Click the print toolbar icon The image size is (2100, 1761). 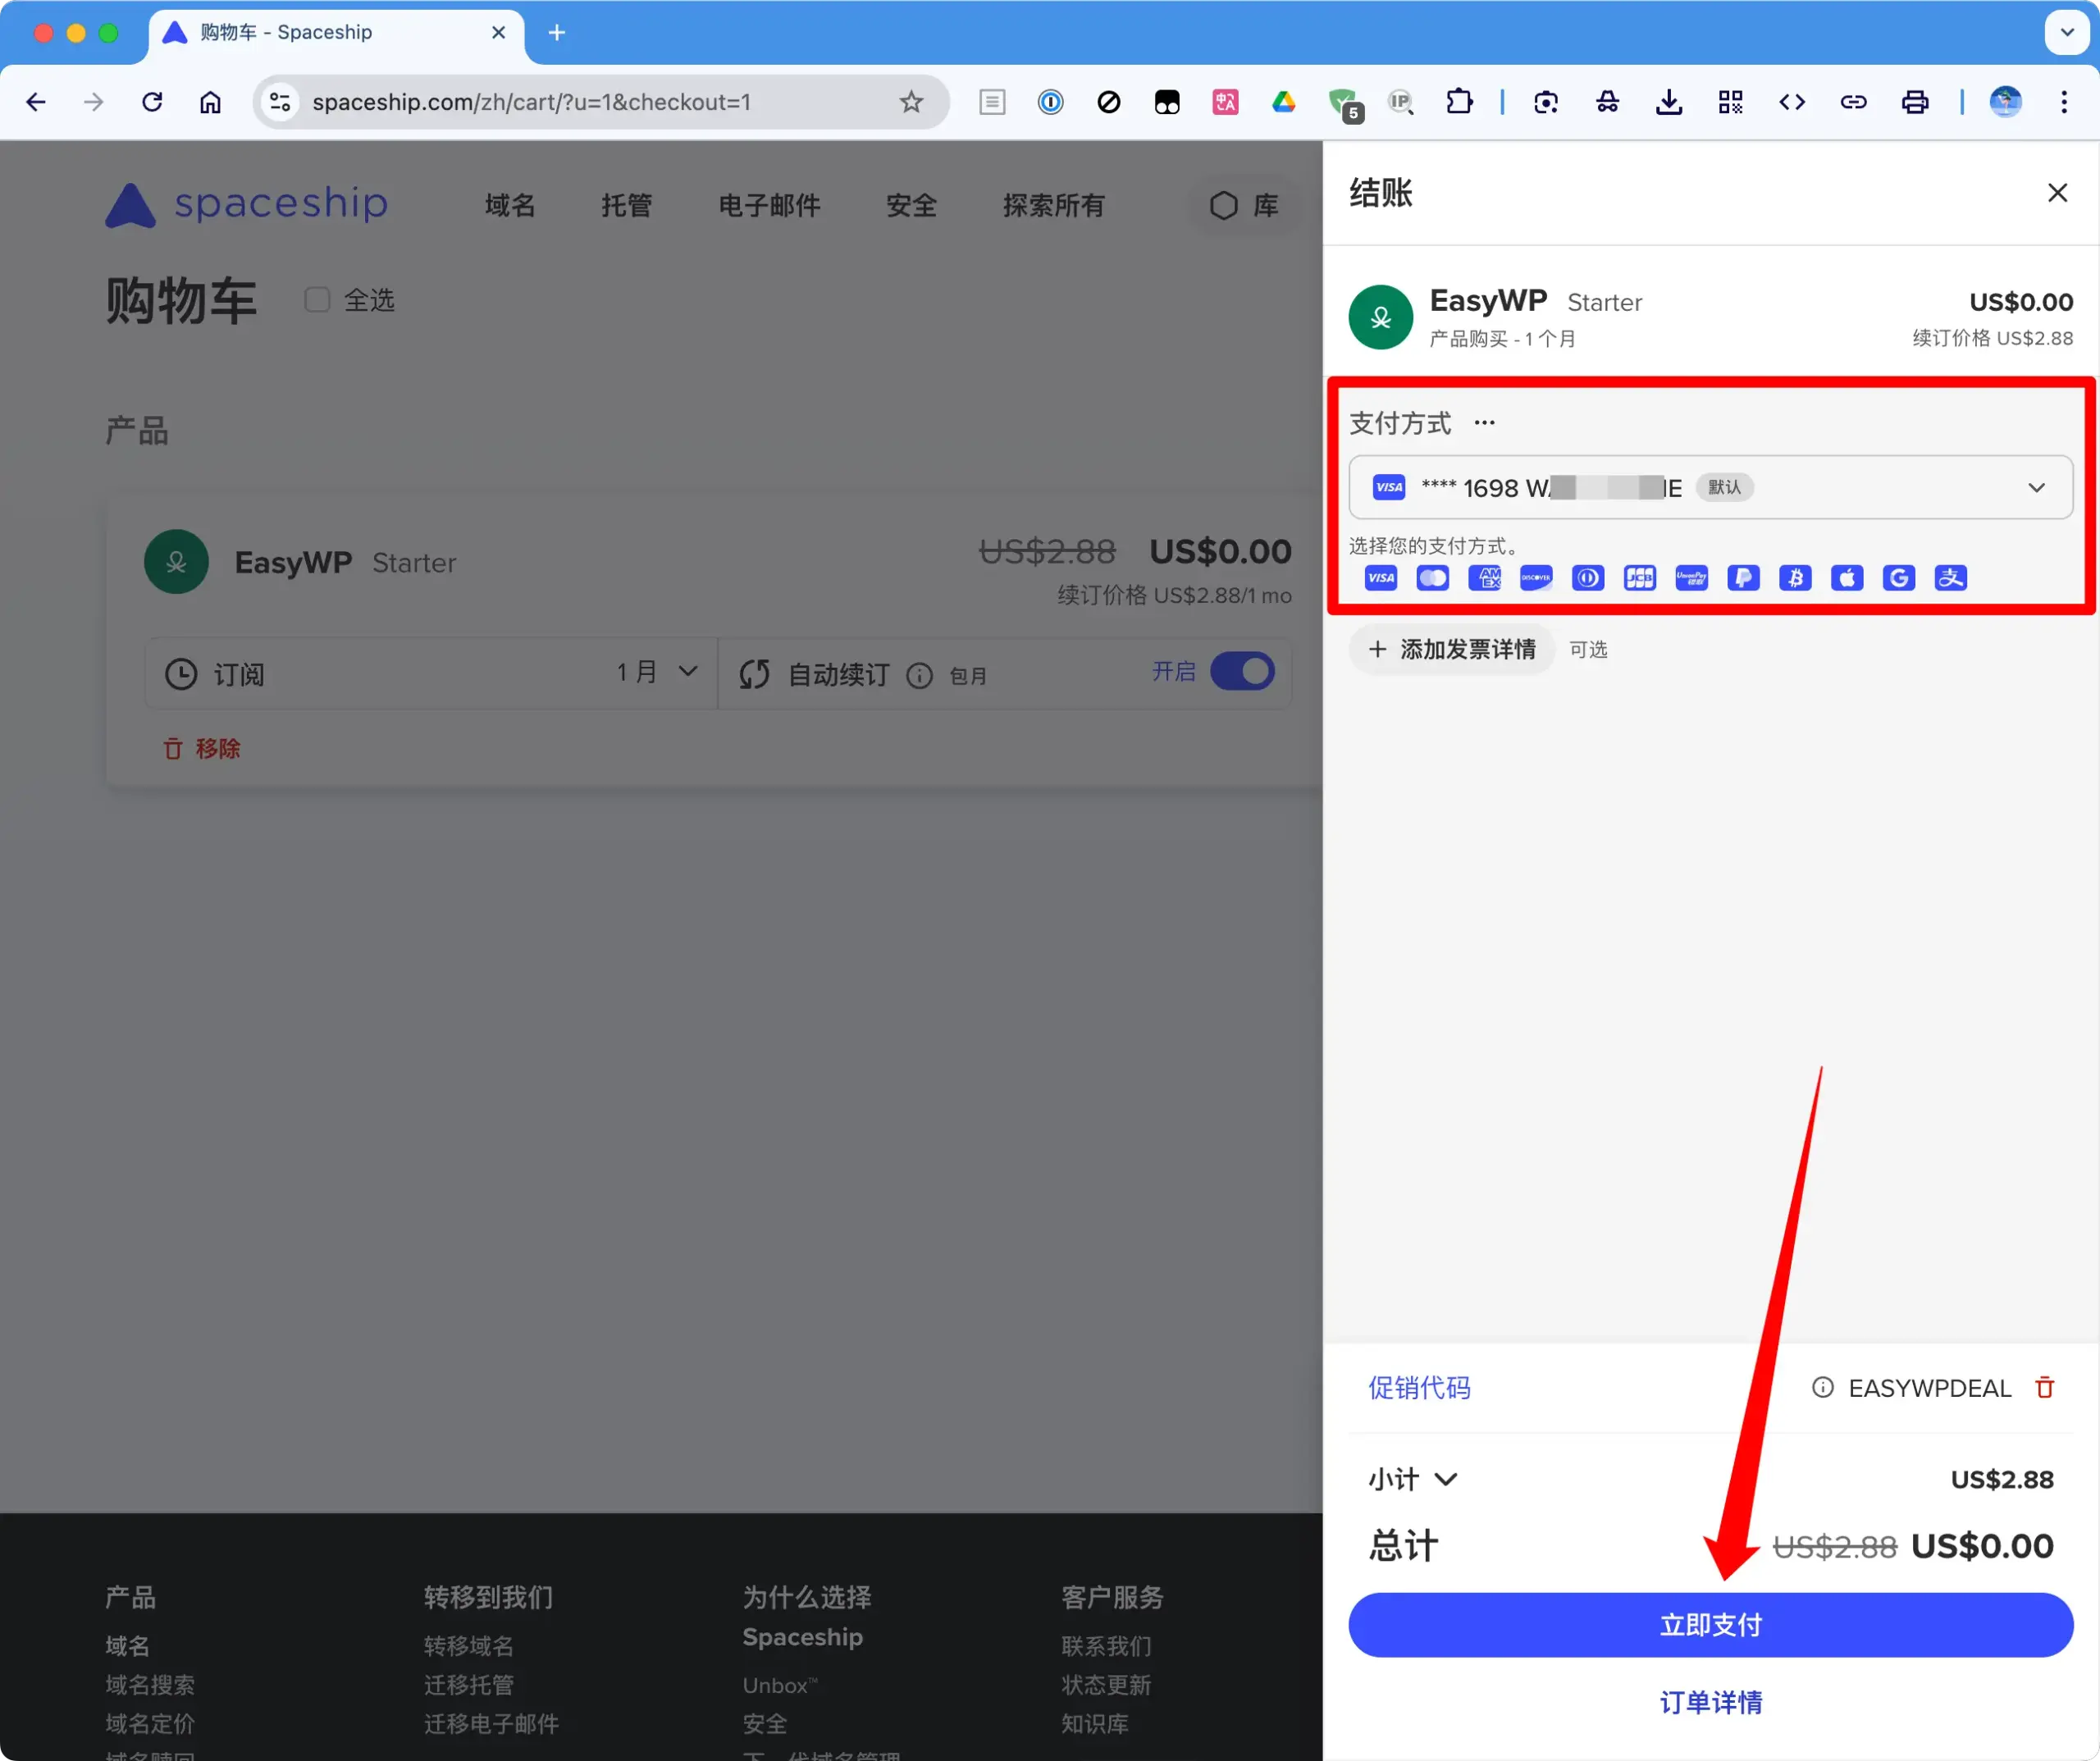[x=1915, y=102]
